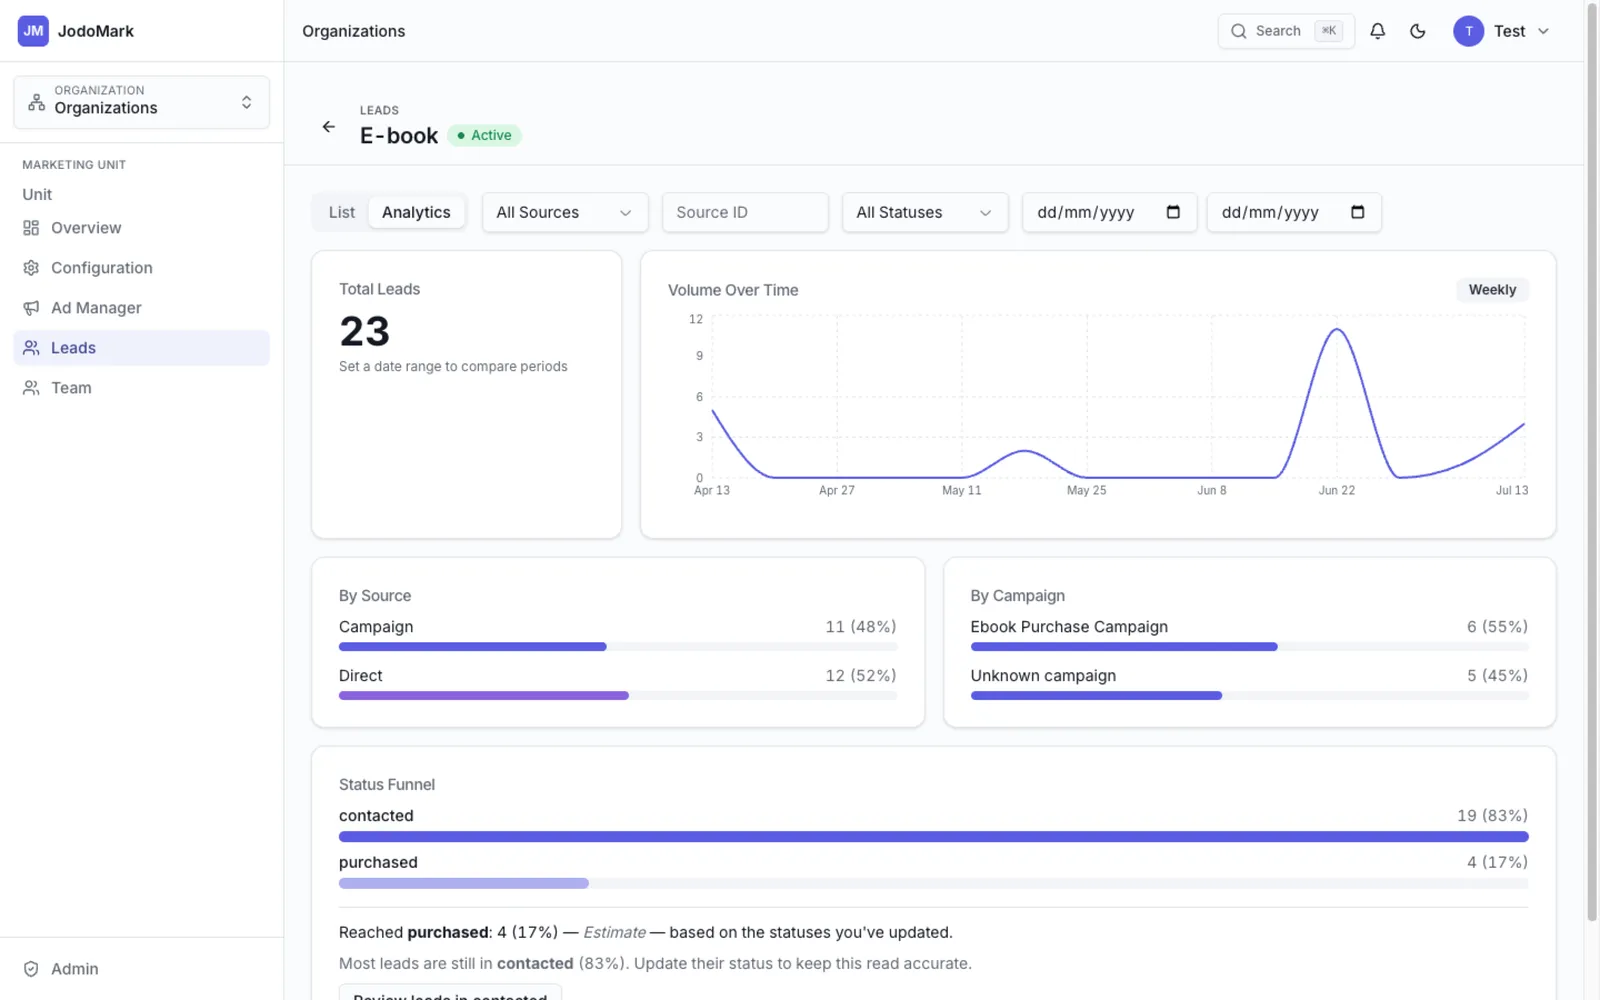Select the Analytics tab
The height and width of the screenshot is (1000, 1600).
pyautogui.click(x=416, y=212)
